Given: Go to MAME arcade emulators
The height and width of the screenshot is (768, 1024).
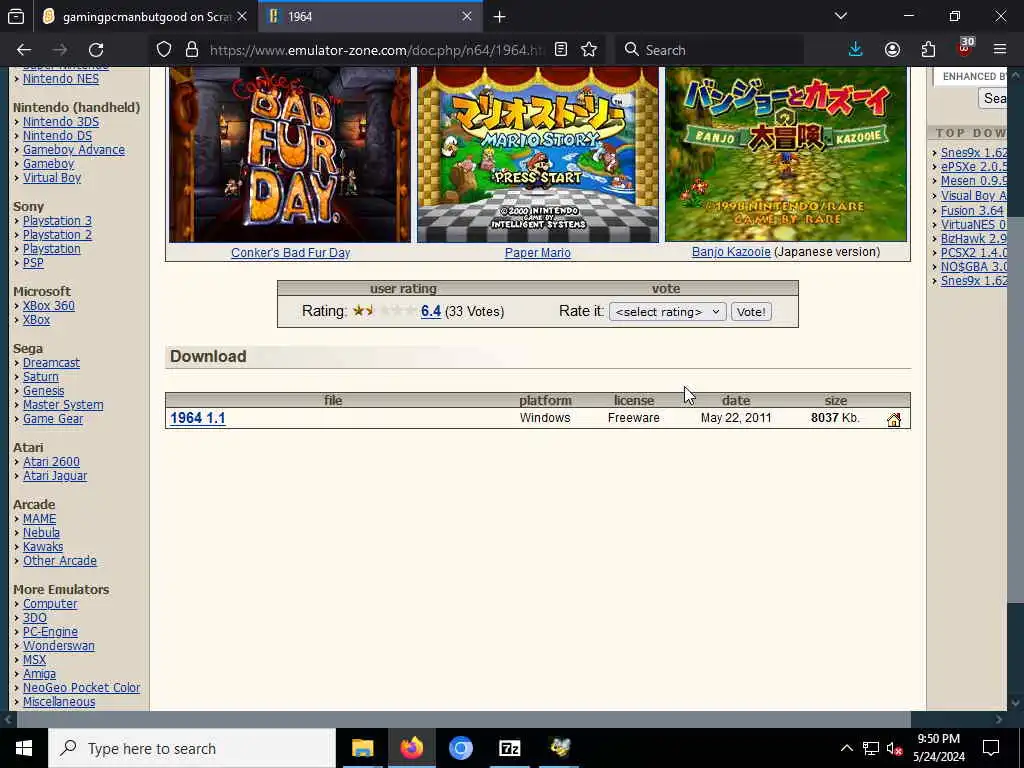Looking at the screenshot, I should 39,519.
